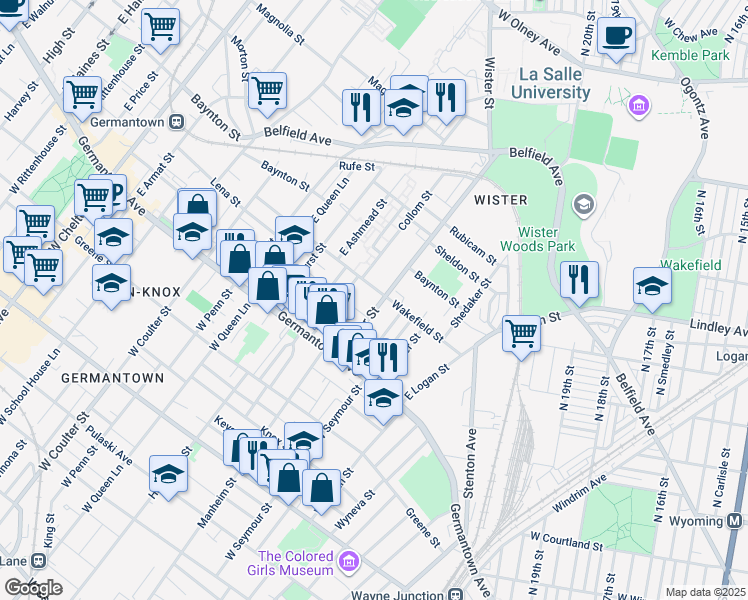748x600 pixels.
Task: Click the school marker at E Queen Ln
Action: click(x=294, y=235)
